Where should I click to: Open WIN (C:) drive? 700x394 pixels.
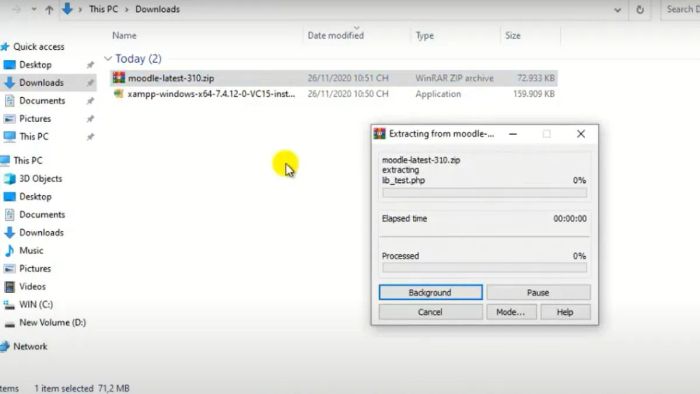tap(36, 304)
